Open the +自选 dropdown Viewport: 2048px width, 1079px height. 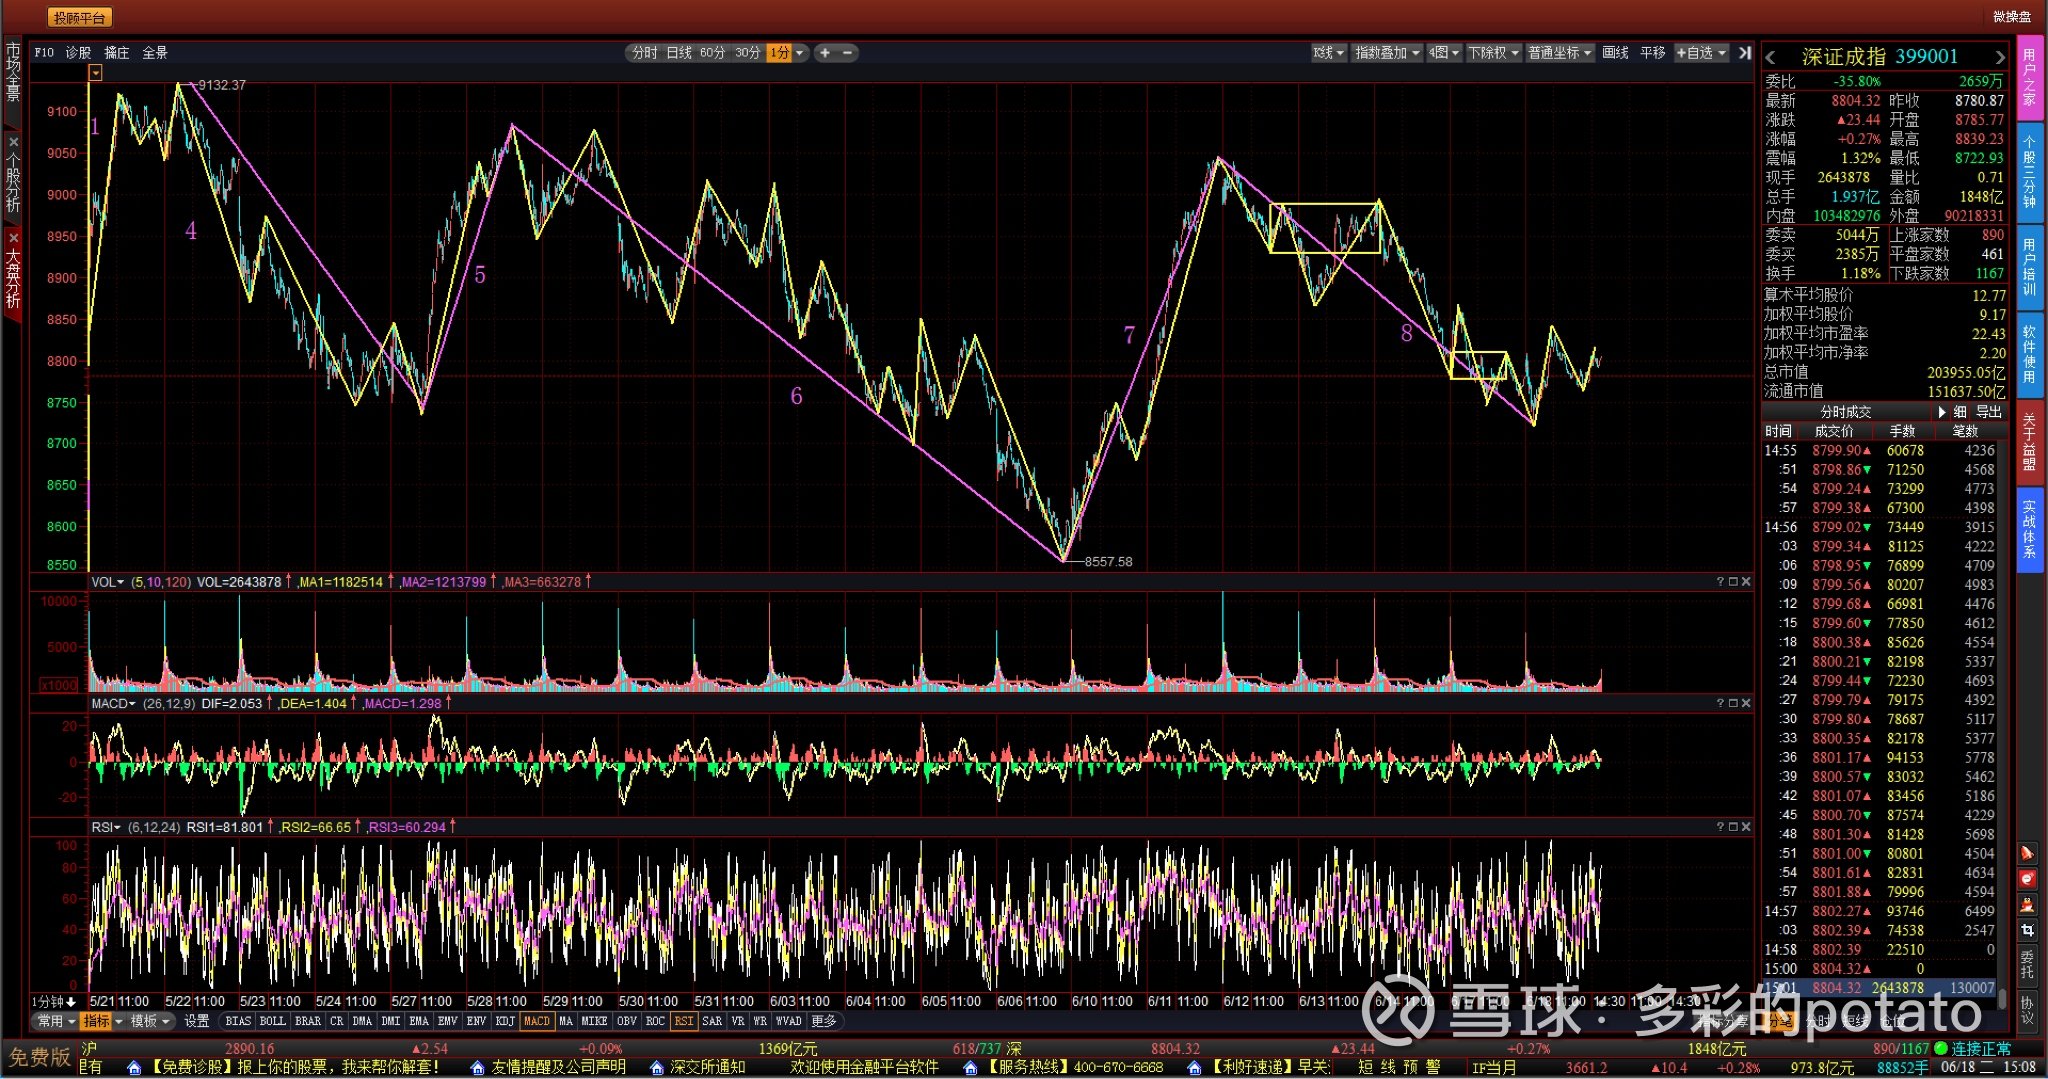[x=1701, y=53]
